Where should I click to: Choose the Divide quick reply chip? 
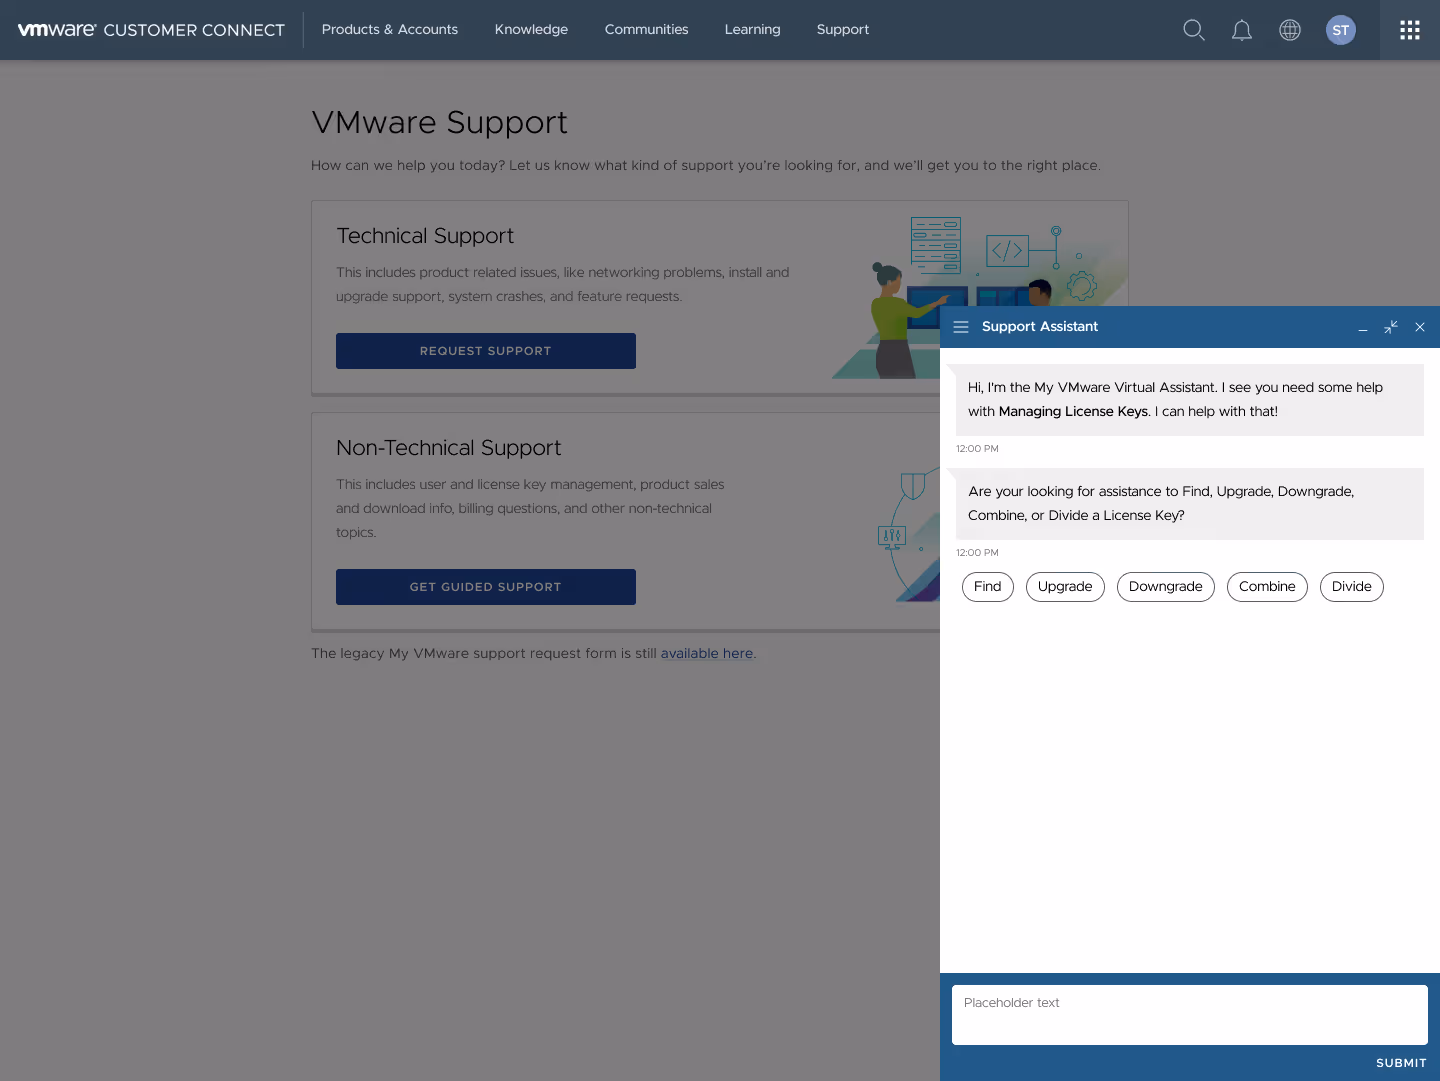[x=1352, y=587]
